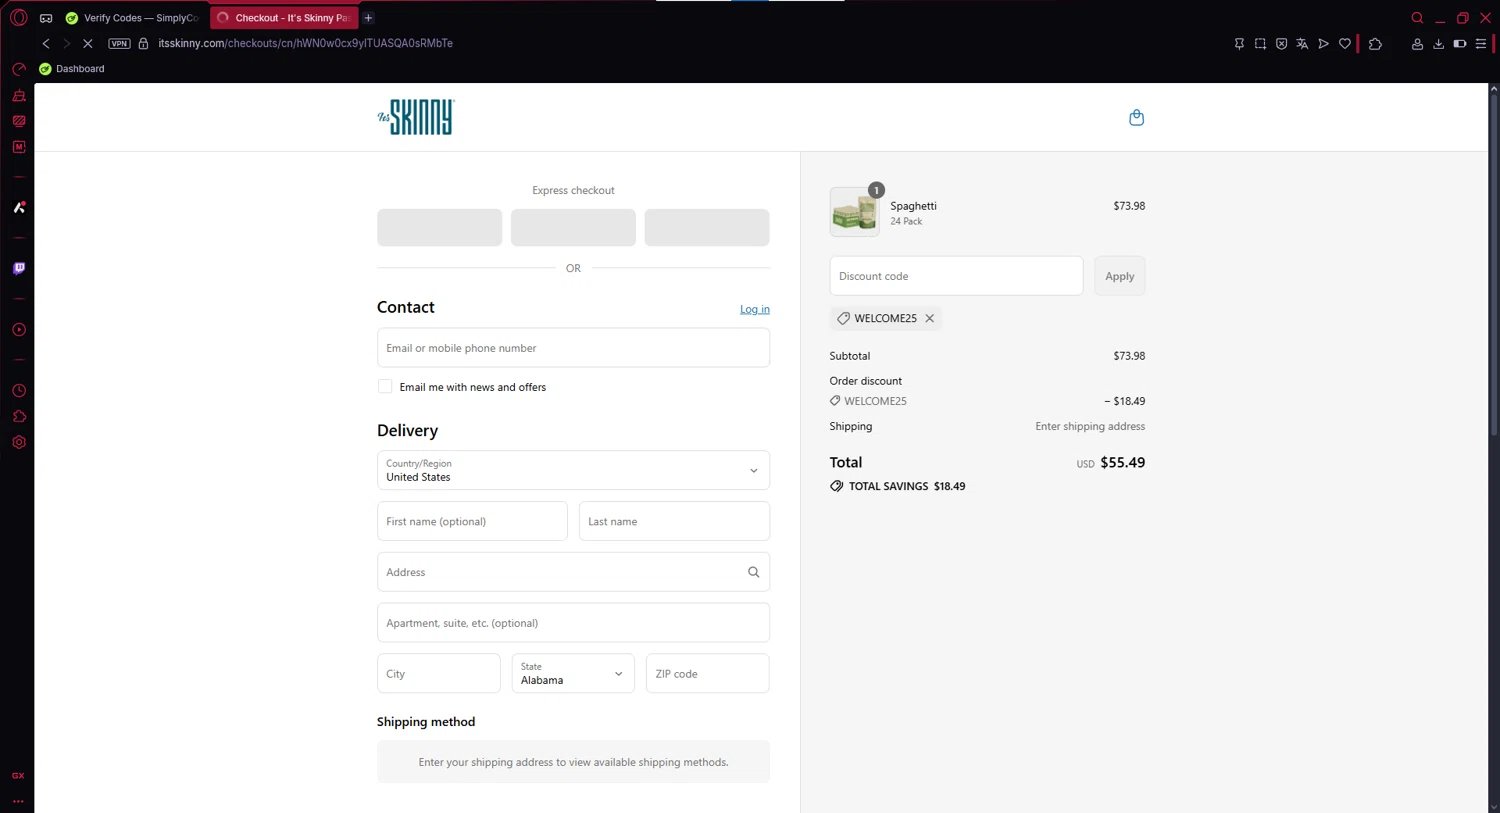View site security via the padlock icon
This screenshot has width=1500, height=813.
pyautogui.click(x=143, y=43)
